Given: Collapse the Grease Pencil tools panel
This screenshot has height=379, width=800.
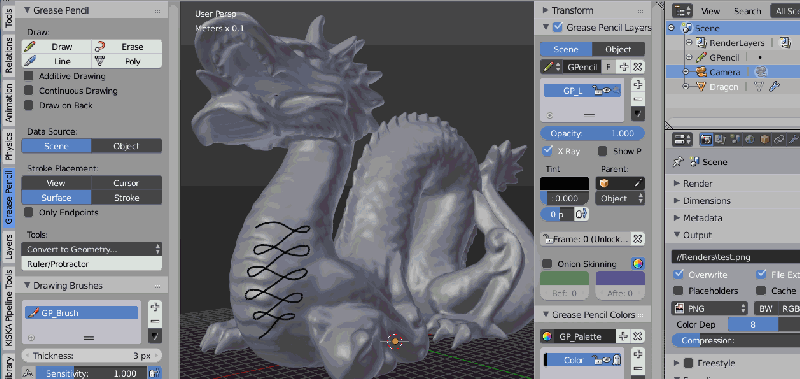Looking at the screenshot, I should 27,10.
